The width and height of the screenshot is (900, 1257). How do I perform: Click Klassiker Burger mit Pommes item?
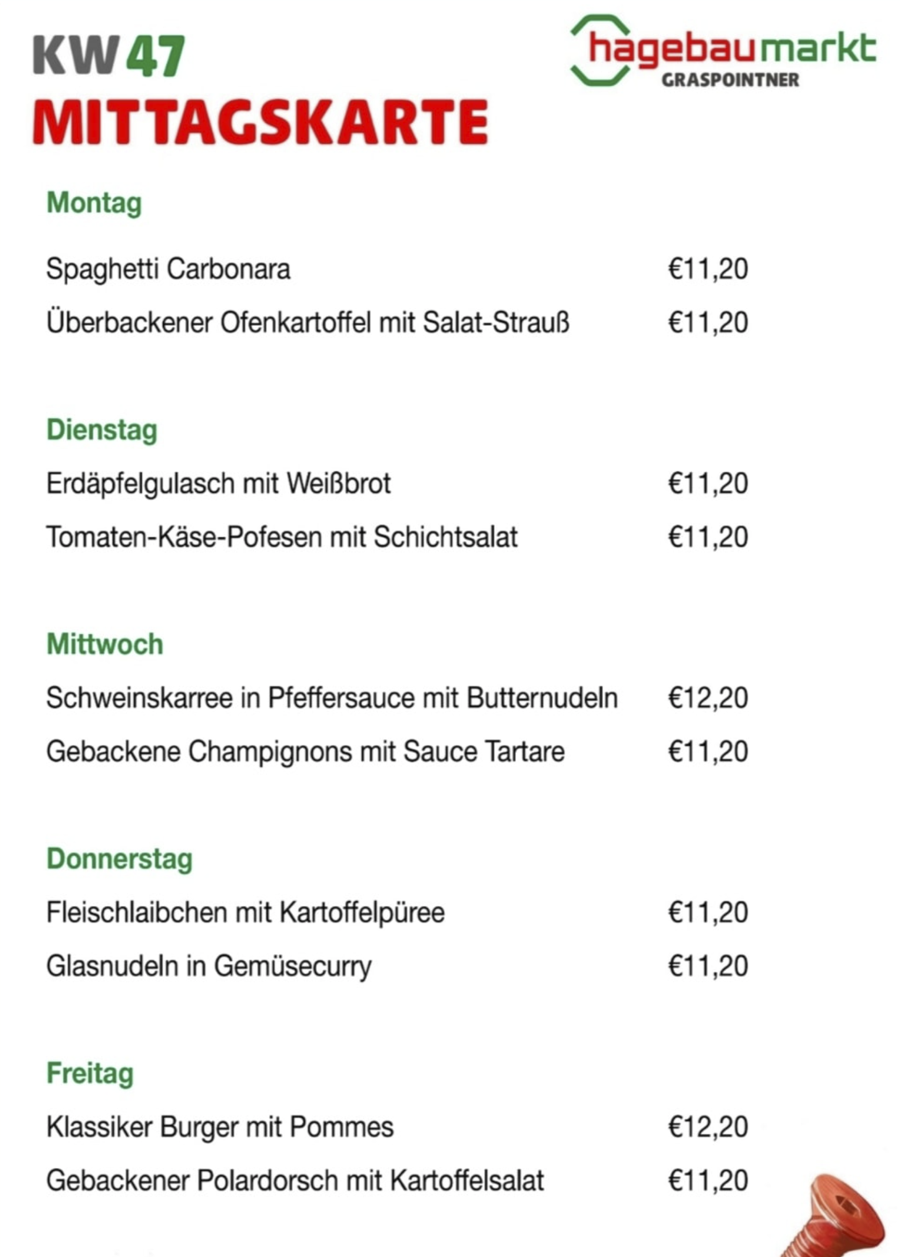coord(220,1127)
